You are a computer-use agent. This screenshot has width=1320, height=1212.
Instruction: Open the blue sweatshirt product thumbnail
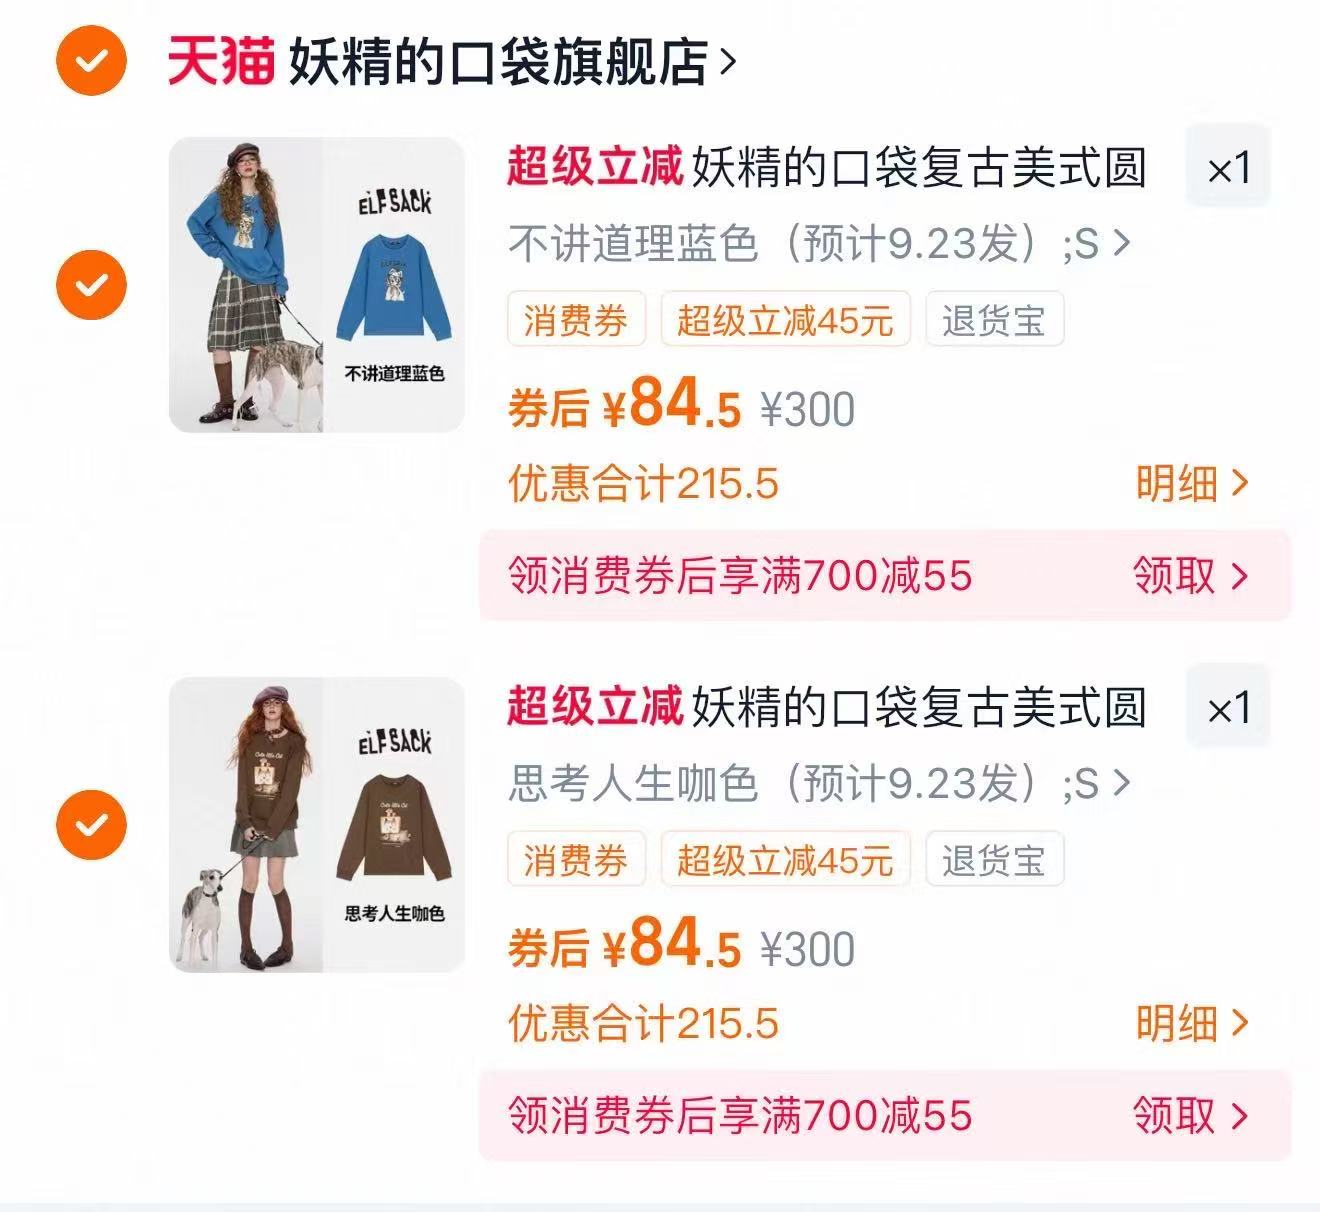(317, 285)
